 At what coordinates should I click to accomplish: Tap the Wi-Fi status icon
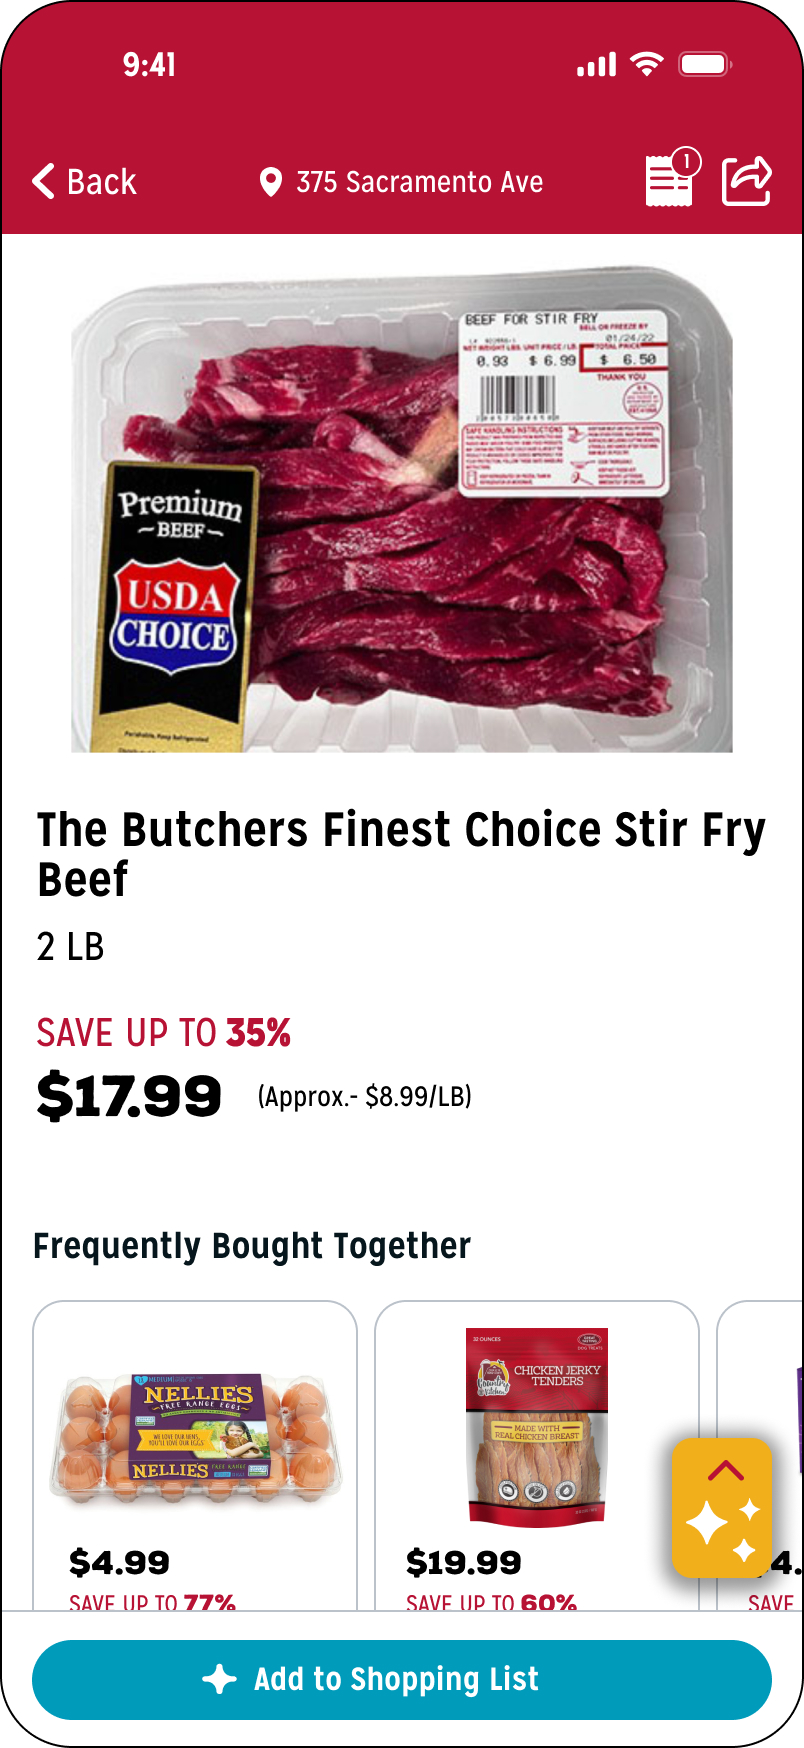tap(647, 65)
